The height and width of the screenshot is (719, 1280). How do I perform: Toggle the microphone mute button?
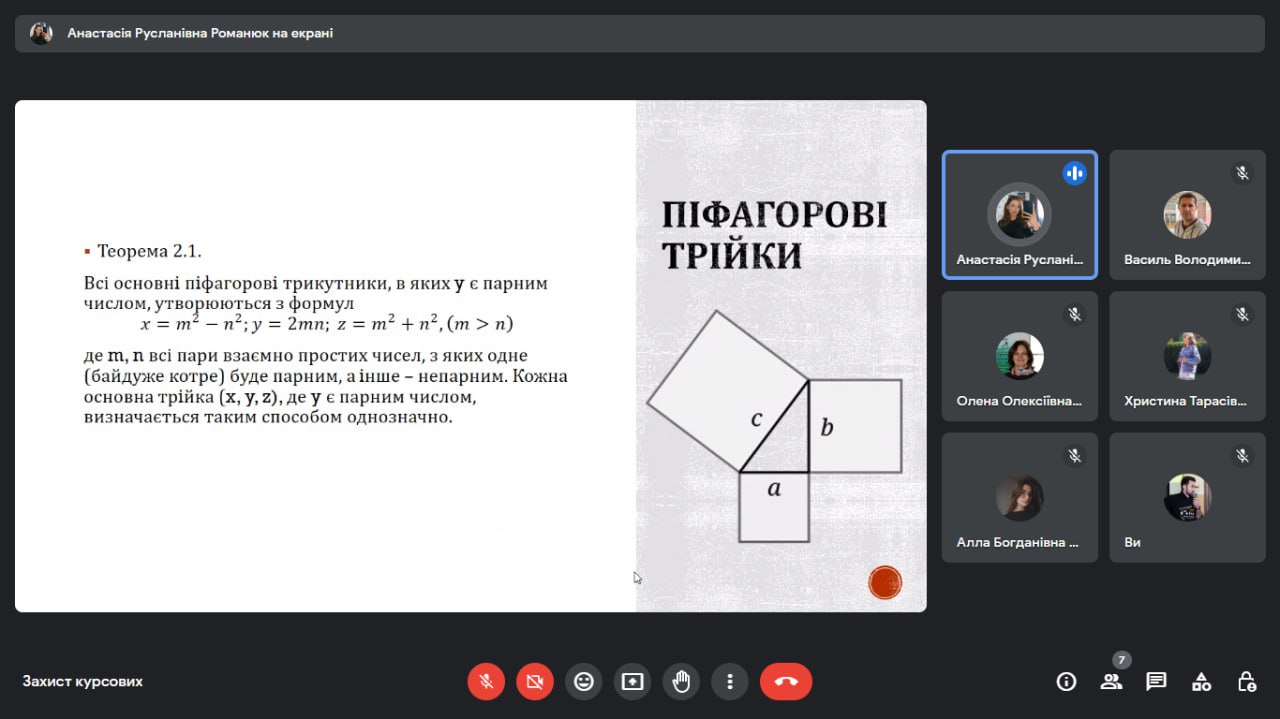click(x=486, y=682)
